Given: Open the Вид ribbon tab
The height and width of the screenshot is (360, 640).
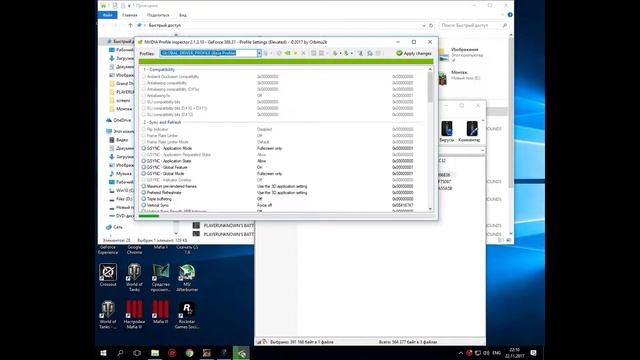Looking at the screenshot, I should [183, 15].
